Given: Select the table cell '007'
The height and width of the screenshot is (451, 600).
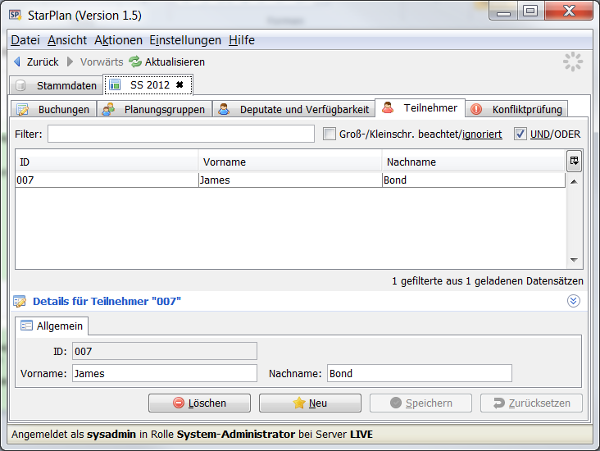Looking at the screenshot, I should [x=107, y=180].
